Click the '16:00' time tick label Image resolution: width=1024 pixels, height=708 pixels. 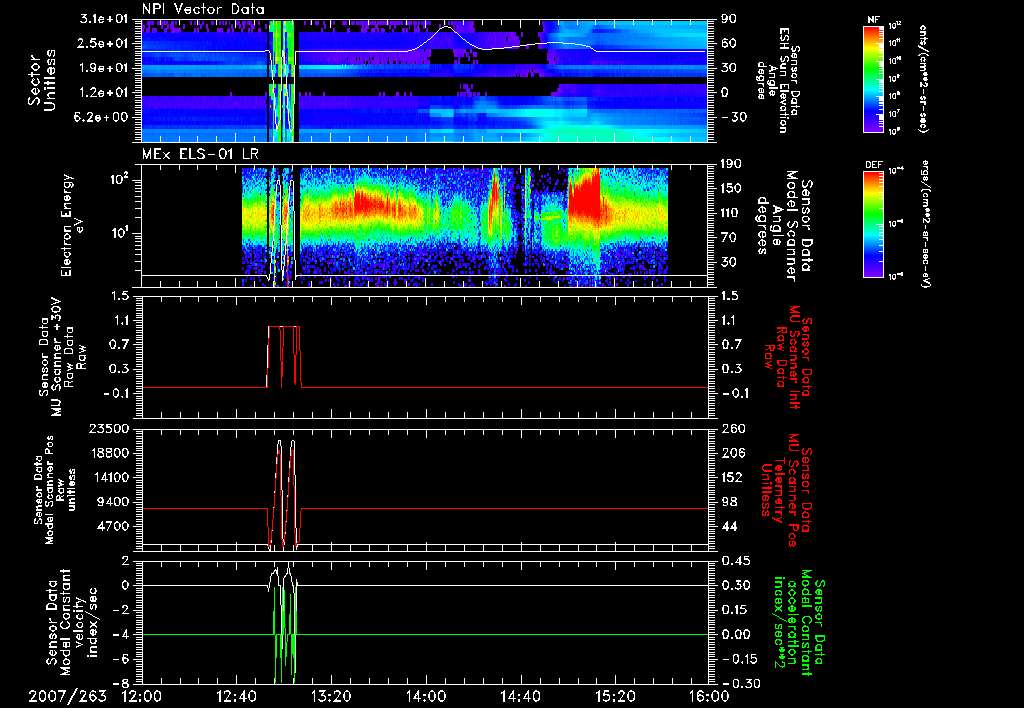click(x=709, y=696)
